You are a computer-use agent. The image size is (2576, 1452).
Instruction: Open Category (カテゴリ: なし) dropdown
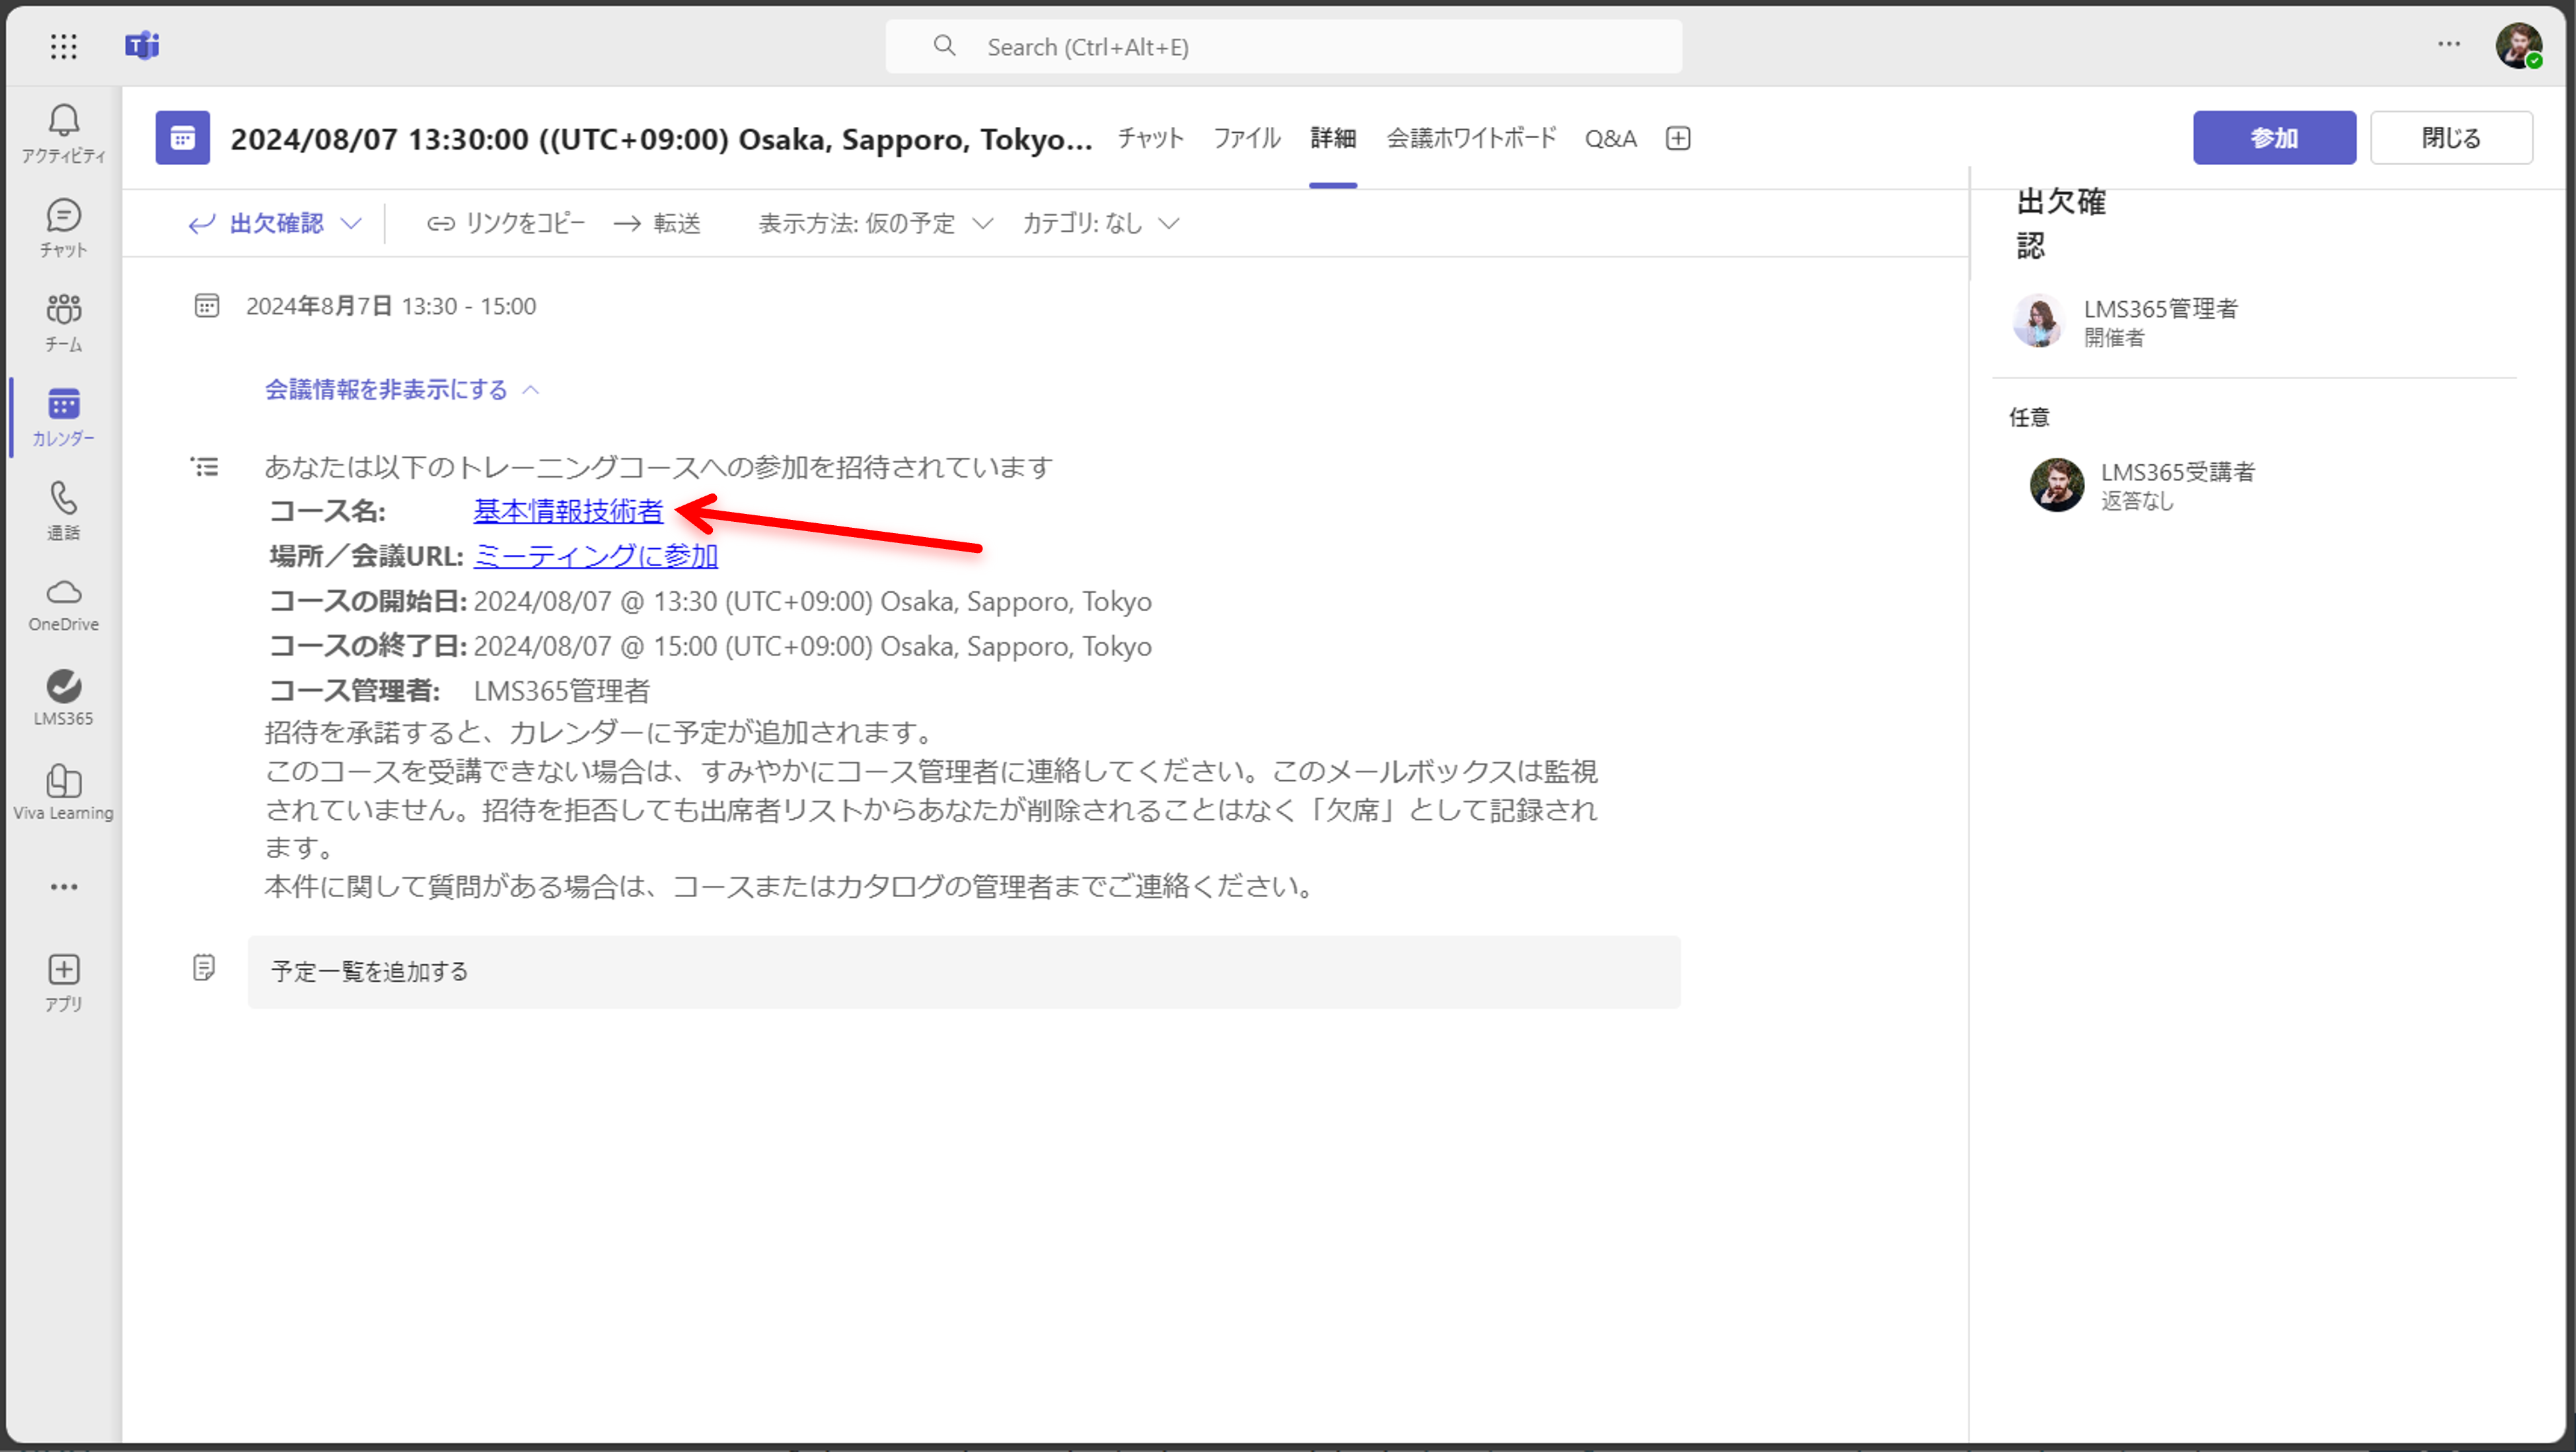(x=1101, y=223)
